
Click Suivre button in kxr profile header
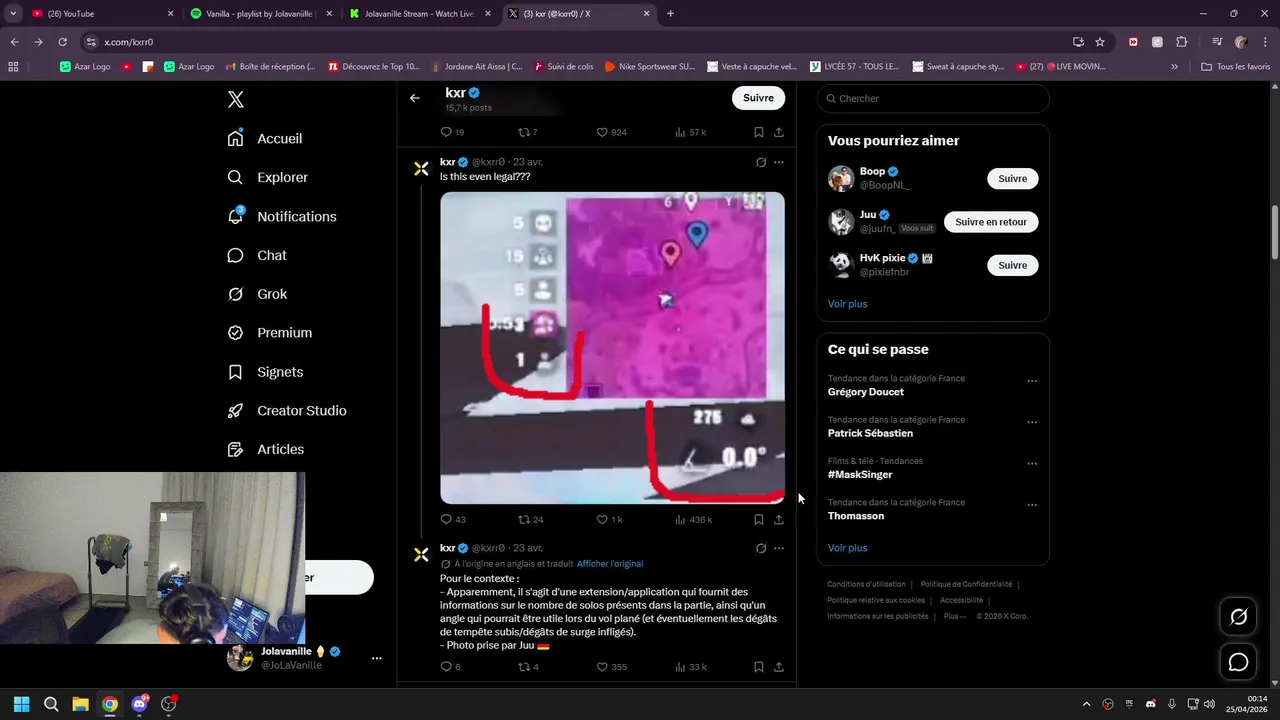pyautogui.click(x=758, y=98)
